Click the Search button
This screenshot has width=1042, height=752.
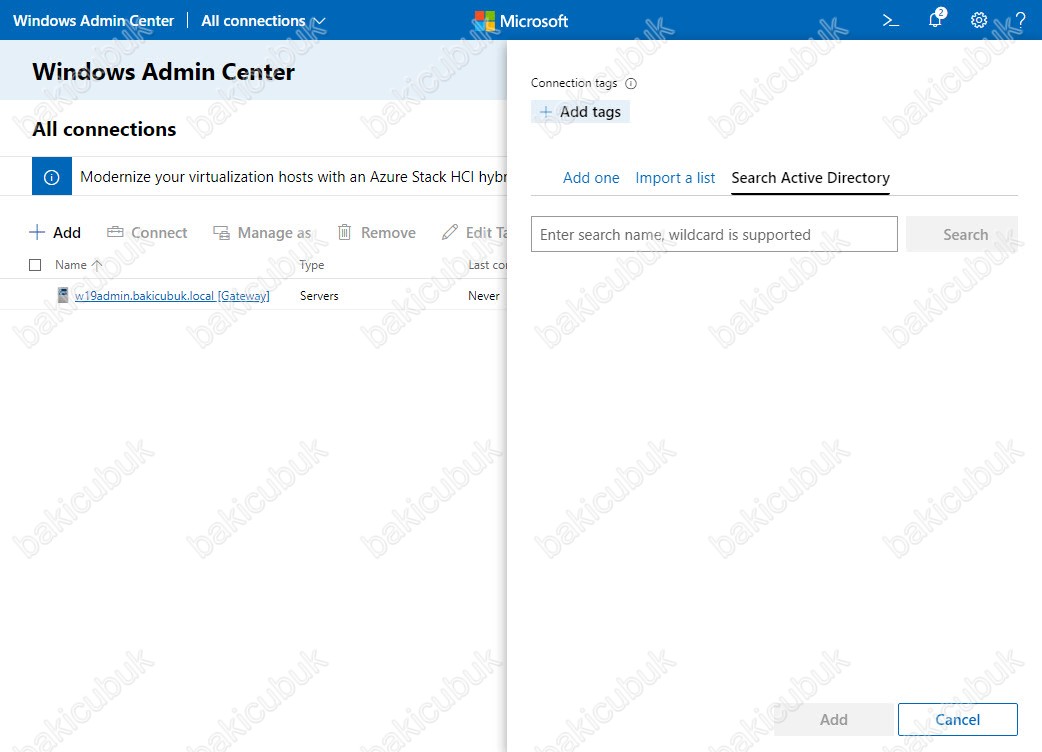coord(962,234)
